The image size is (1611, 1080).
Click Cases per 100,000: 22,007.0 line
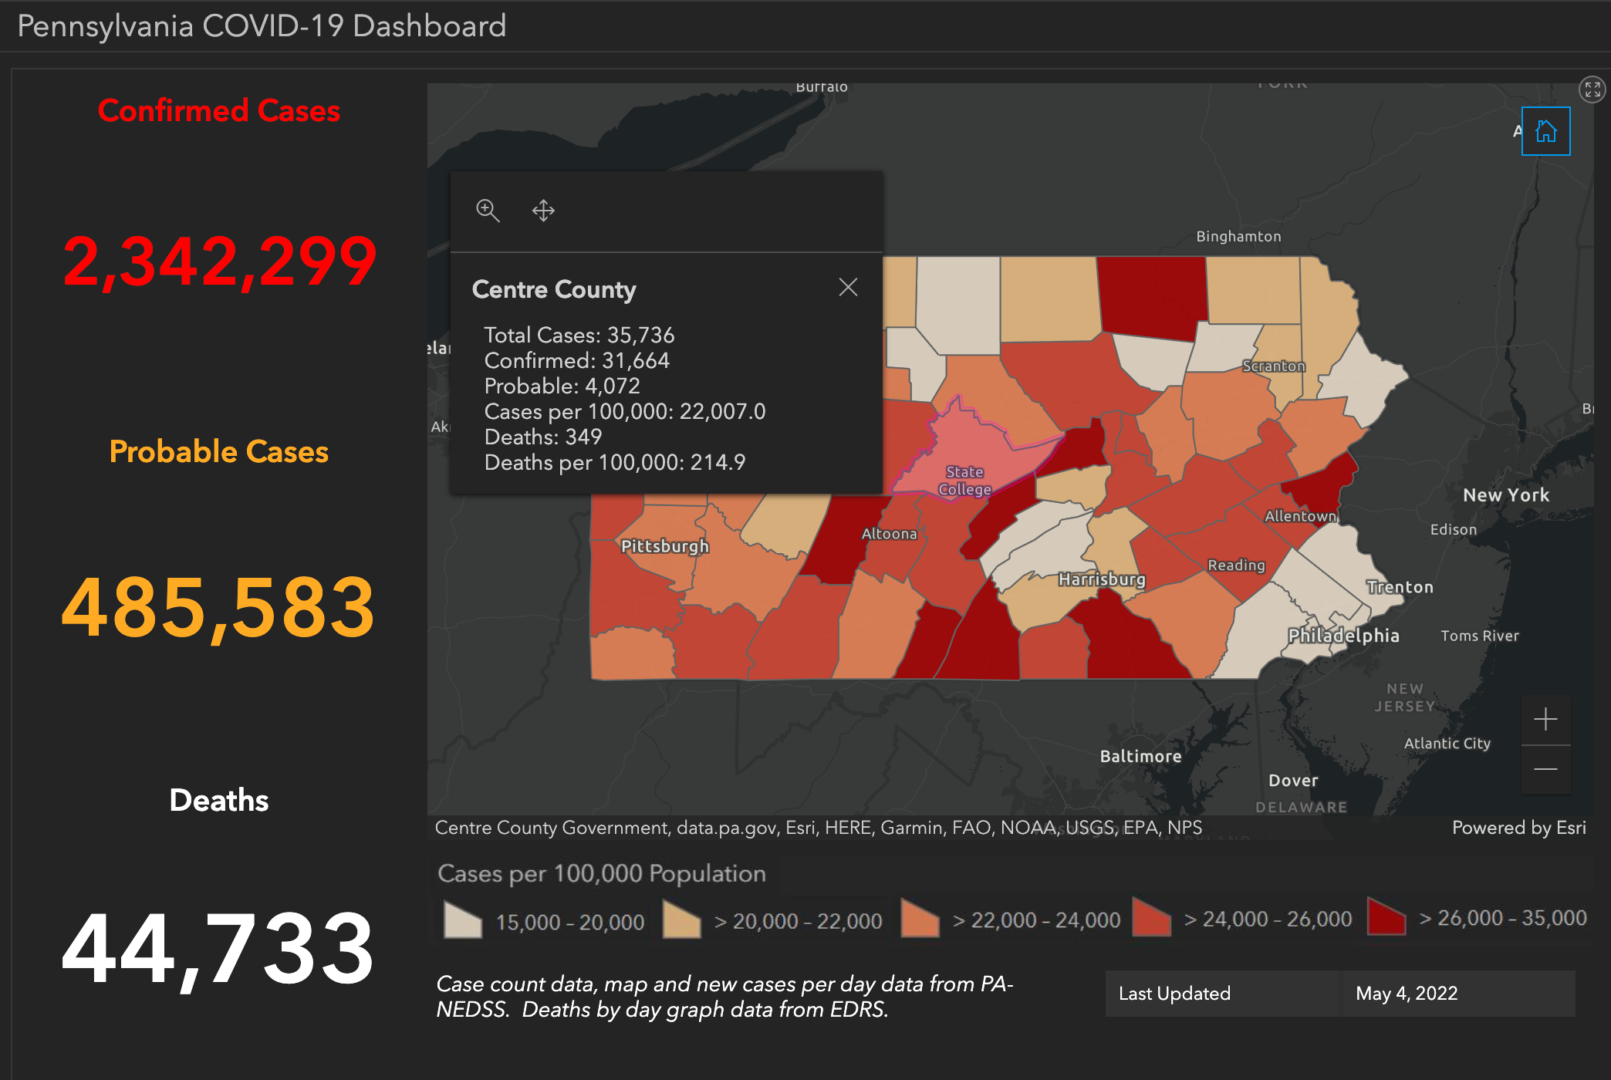point(625,411)
